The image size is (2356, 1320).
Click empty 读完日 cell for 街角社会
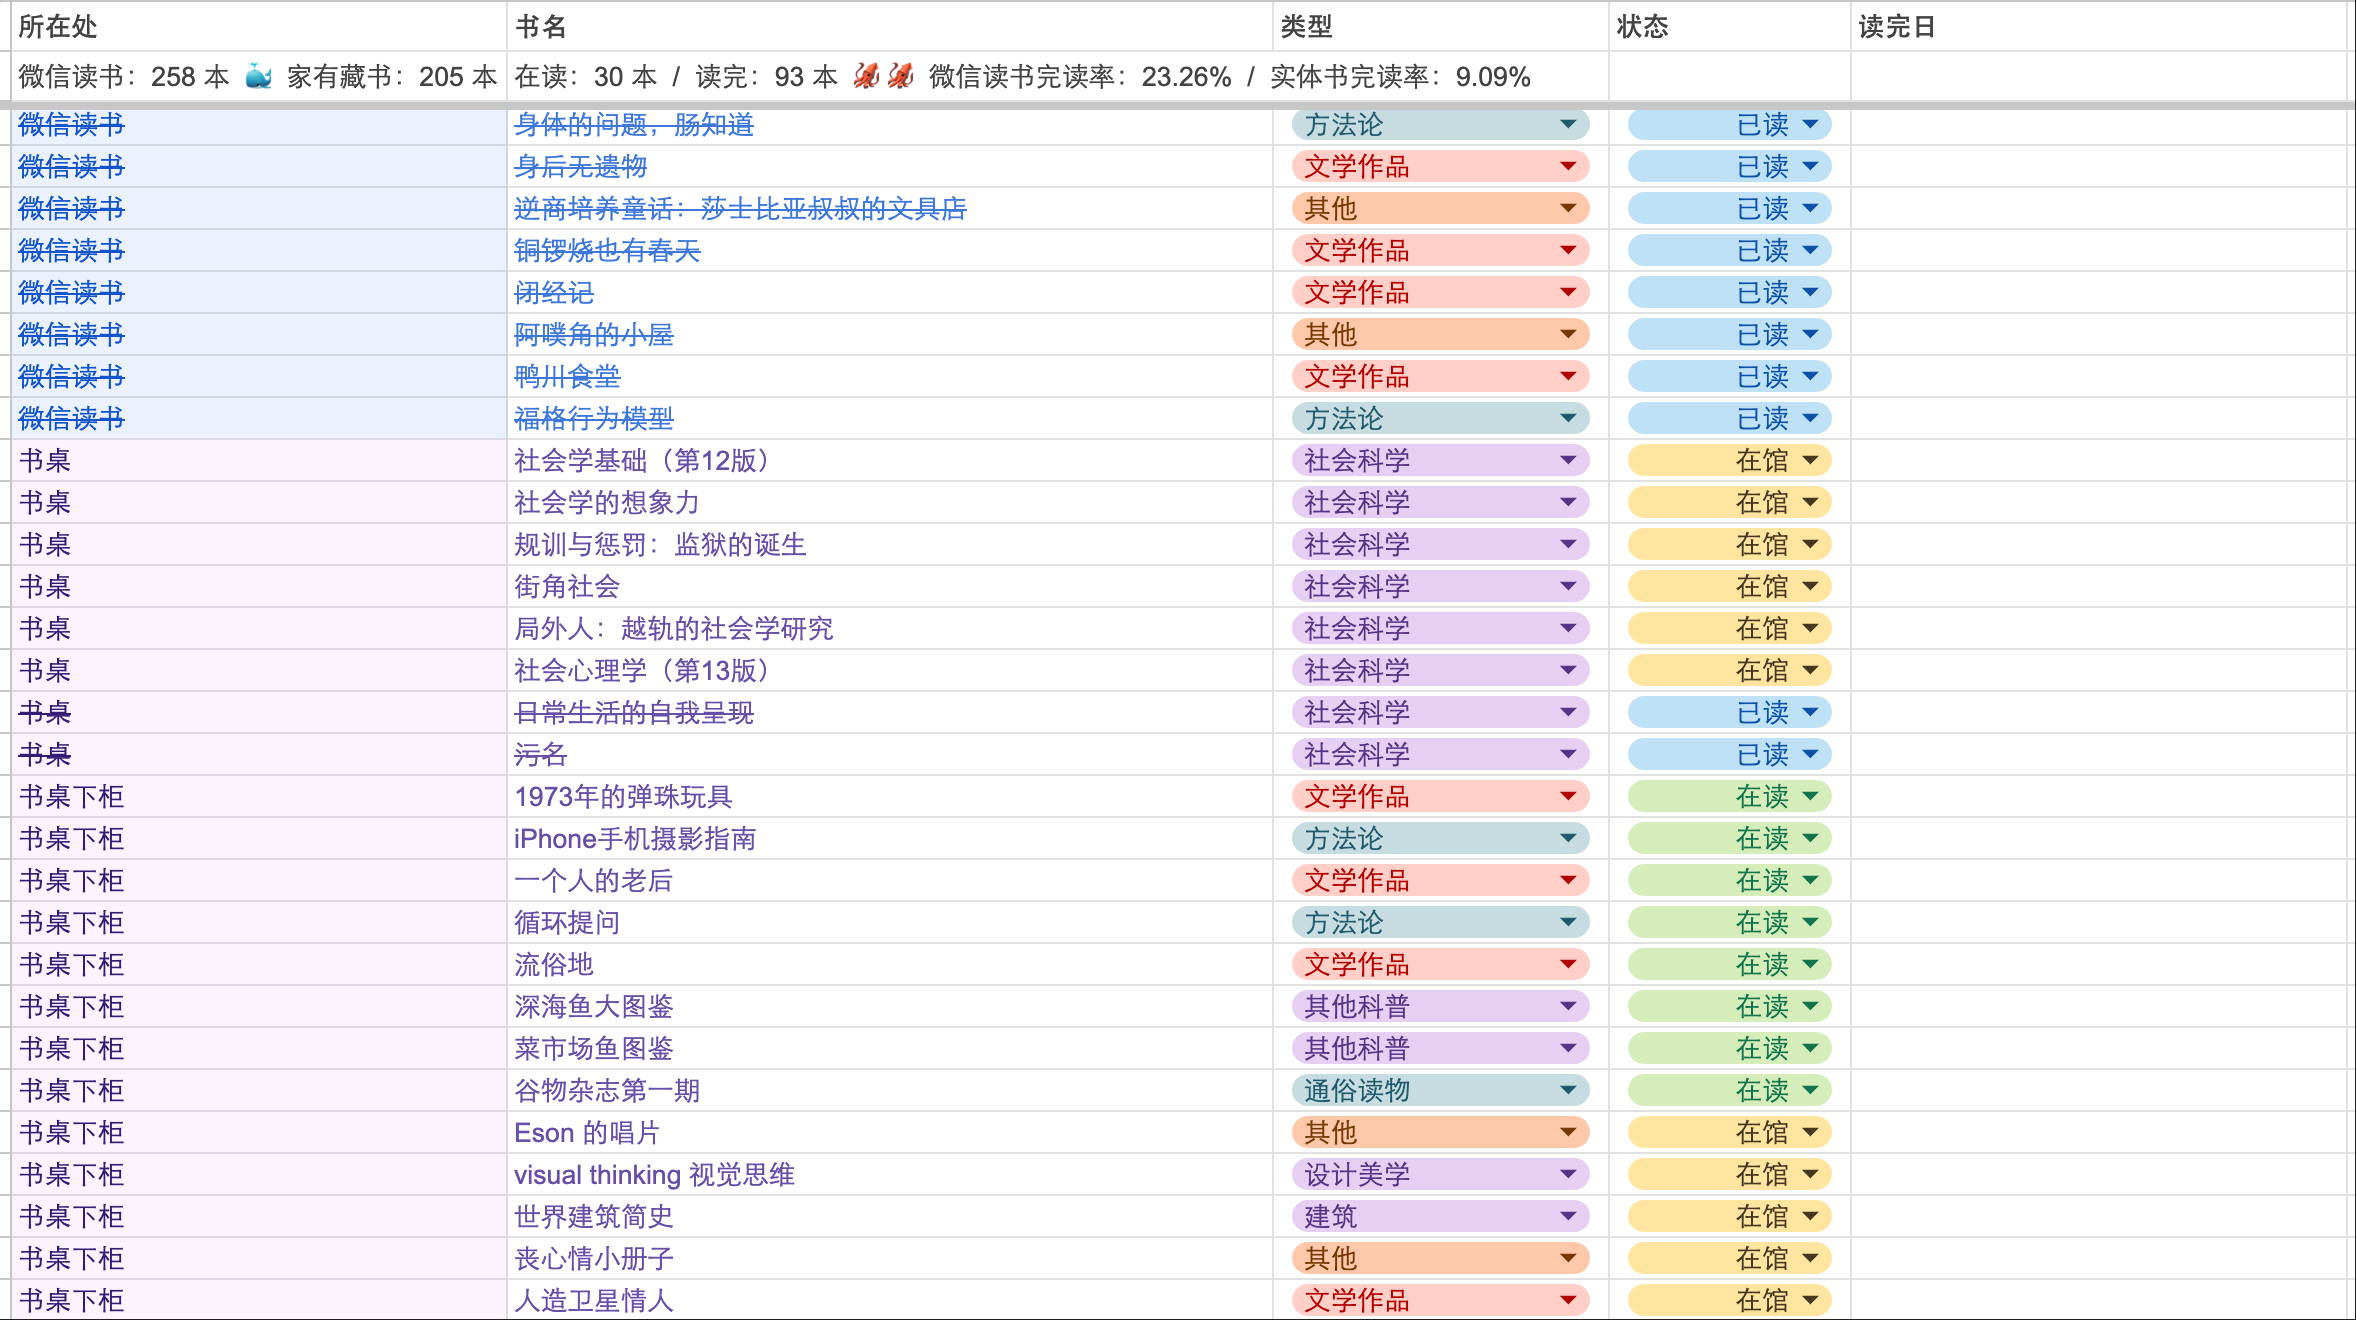point(2098,587)
